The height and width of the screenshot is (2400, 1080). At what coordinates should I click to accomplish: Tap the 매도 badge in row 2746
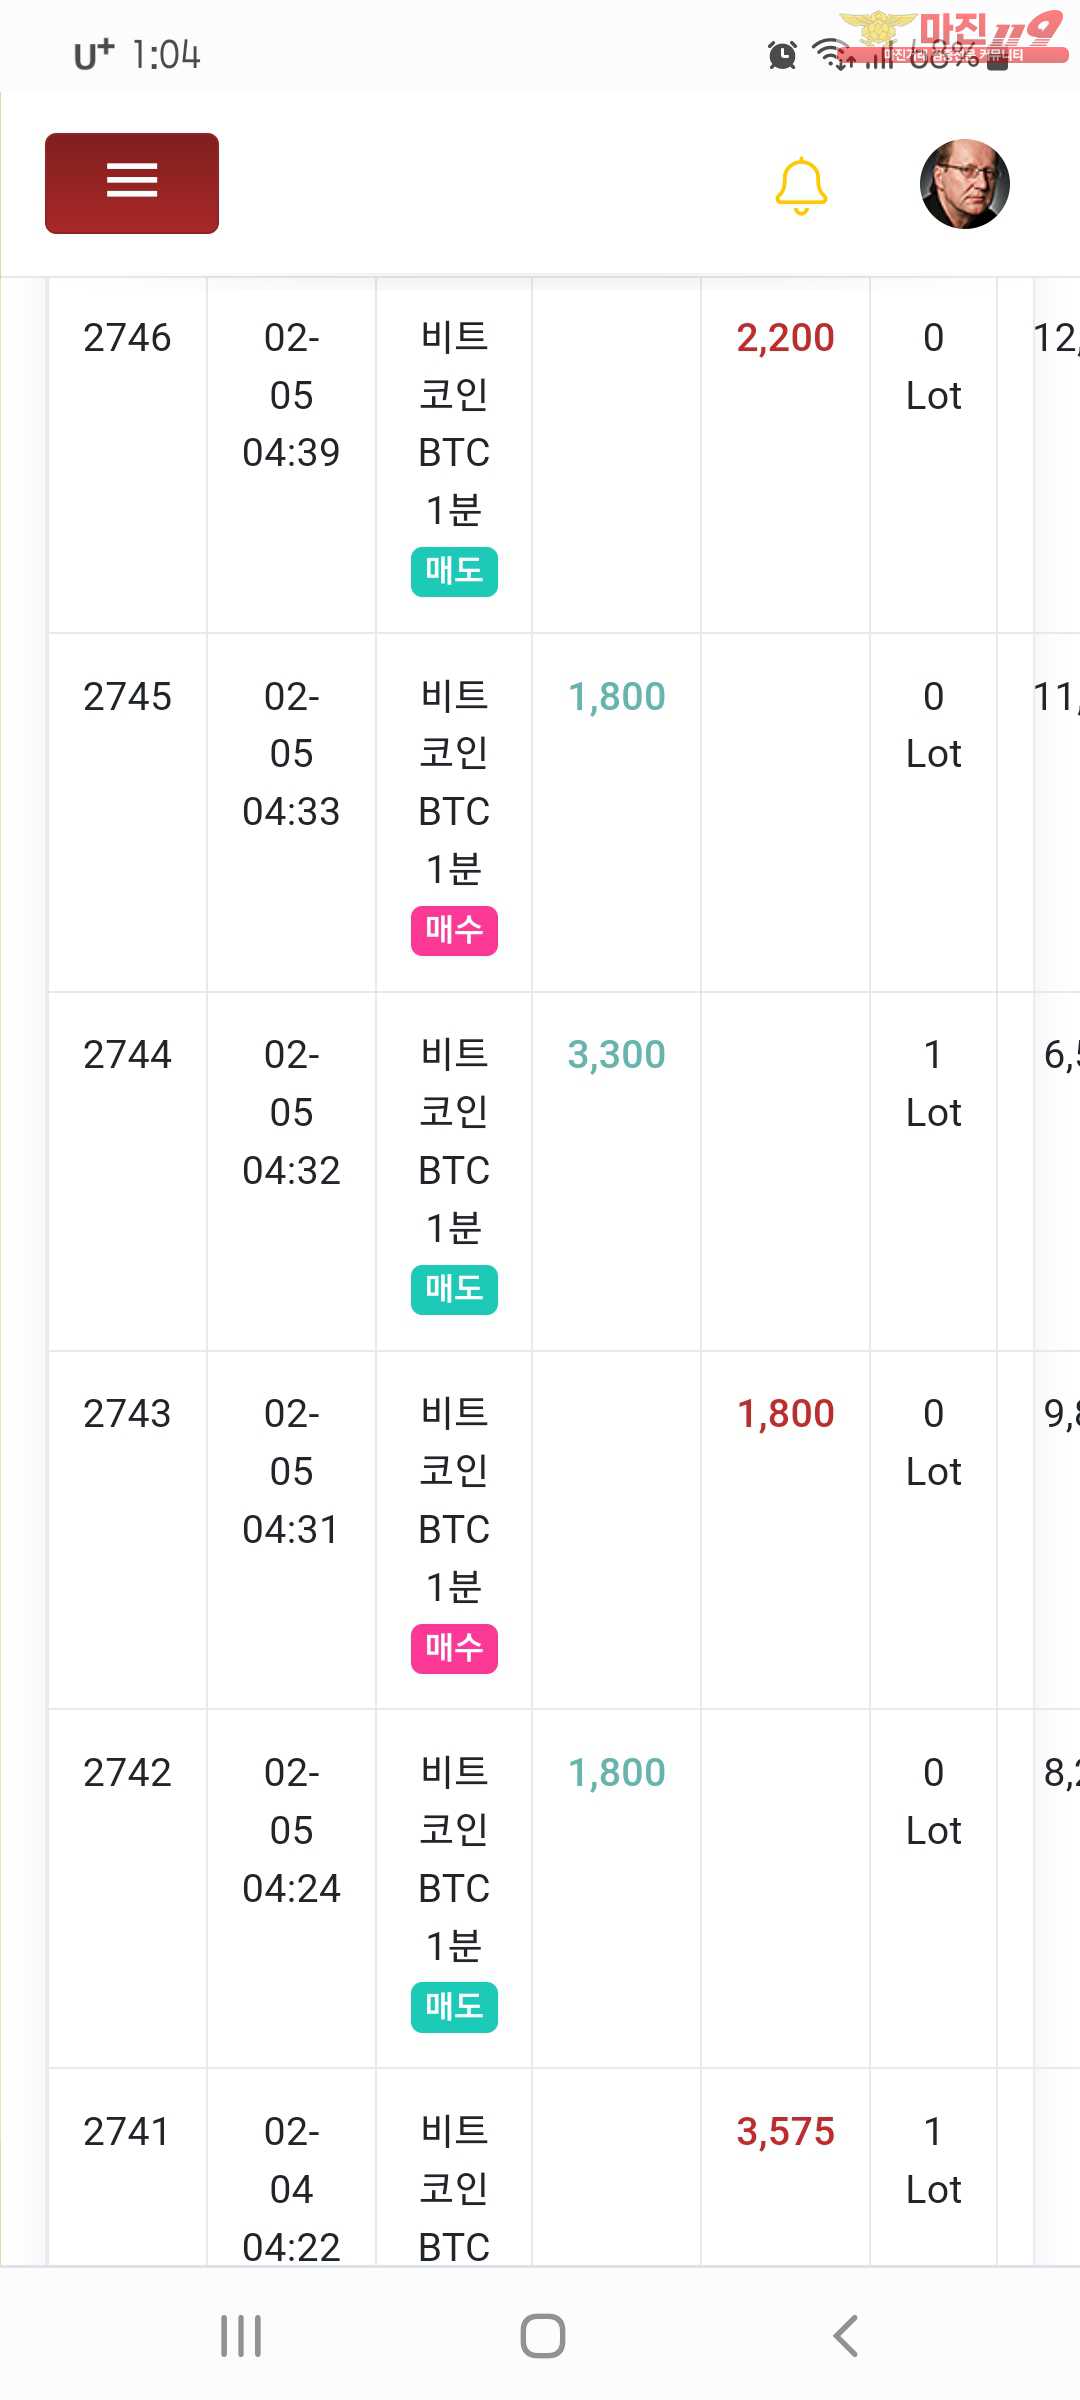point(454,571)
